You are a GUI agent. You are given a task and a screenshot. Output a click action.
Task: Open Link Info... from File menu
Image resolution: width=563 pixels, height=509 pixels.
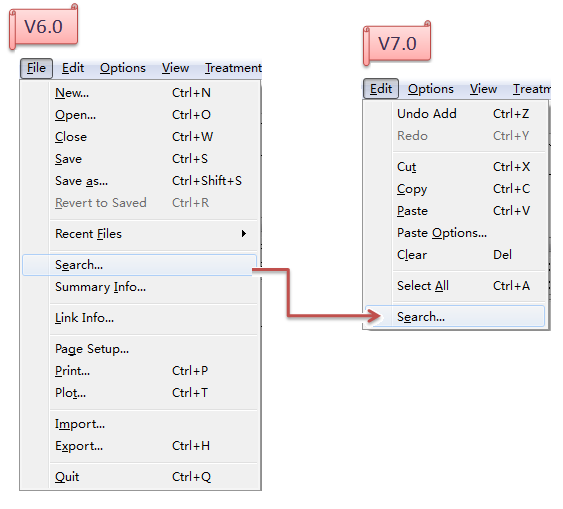[x=140, y=318]
